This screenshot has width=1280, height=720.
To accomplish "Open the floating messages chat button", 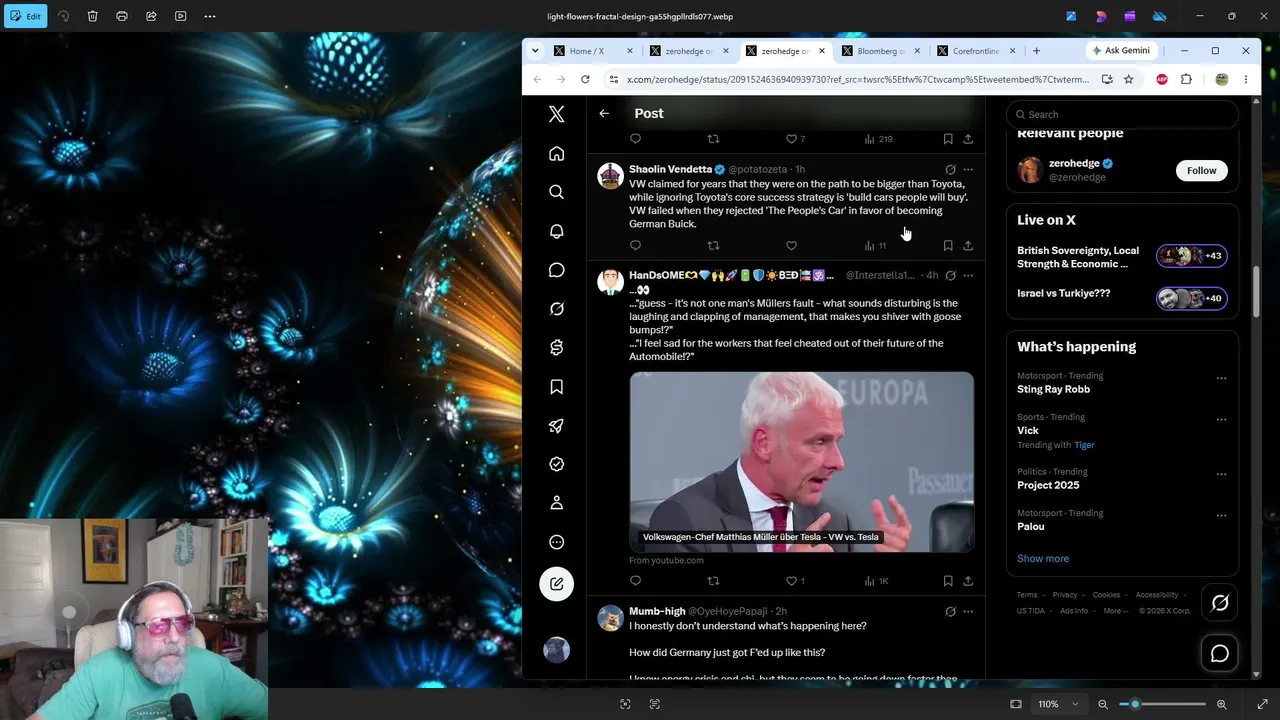I will click(x=1220, y=654).
